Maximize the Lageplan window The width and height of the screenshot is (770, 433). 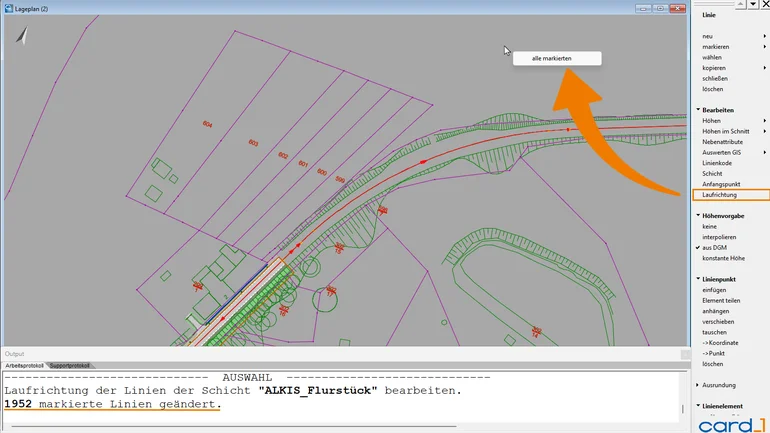point(659,8)
